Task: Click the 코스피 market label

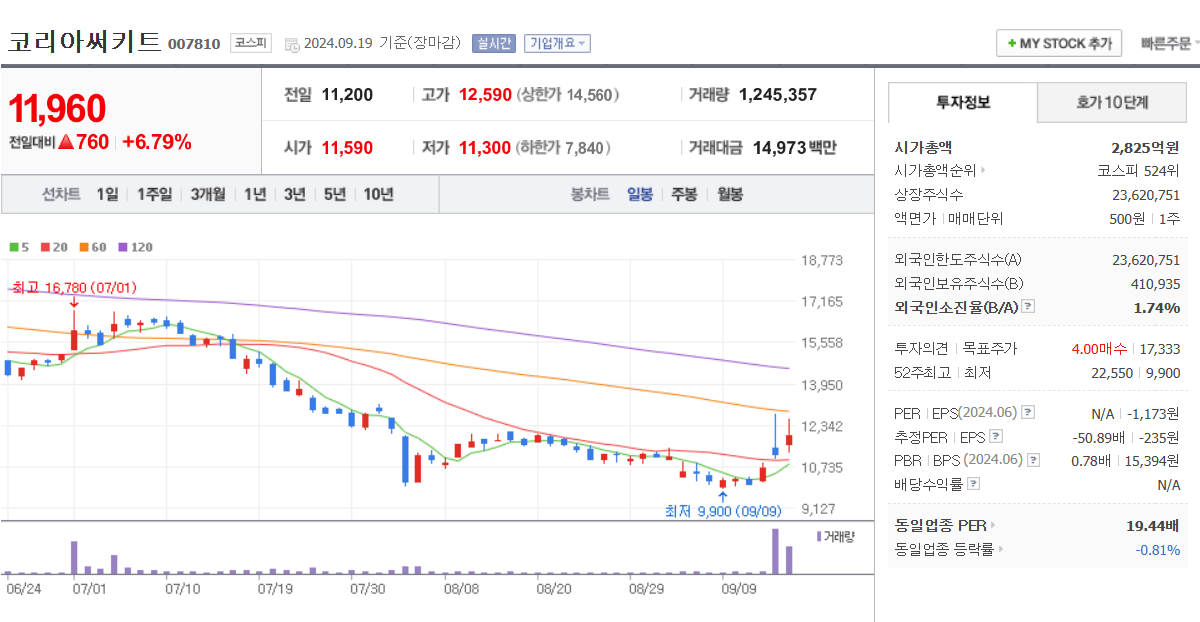Action: pos(250,43)
